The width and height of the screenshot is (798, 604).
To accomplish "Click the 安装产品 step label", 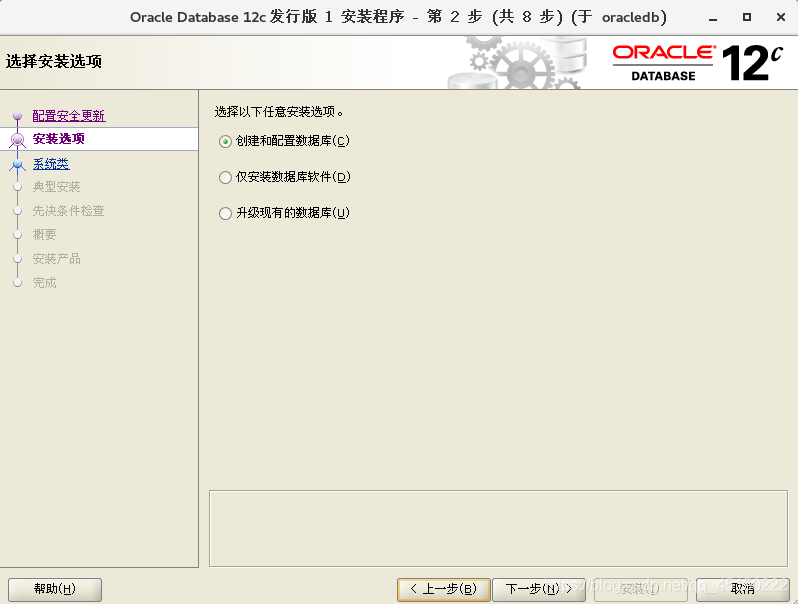I will (x=56, y=258).
